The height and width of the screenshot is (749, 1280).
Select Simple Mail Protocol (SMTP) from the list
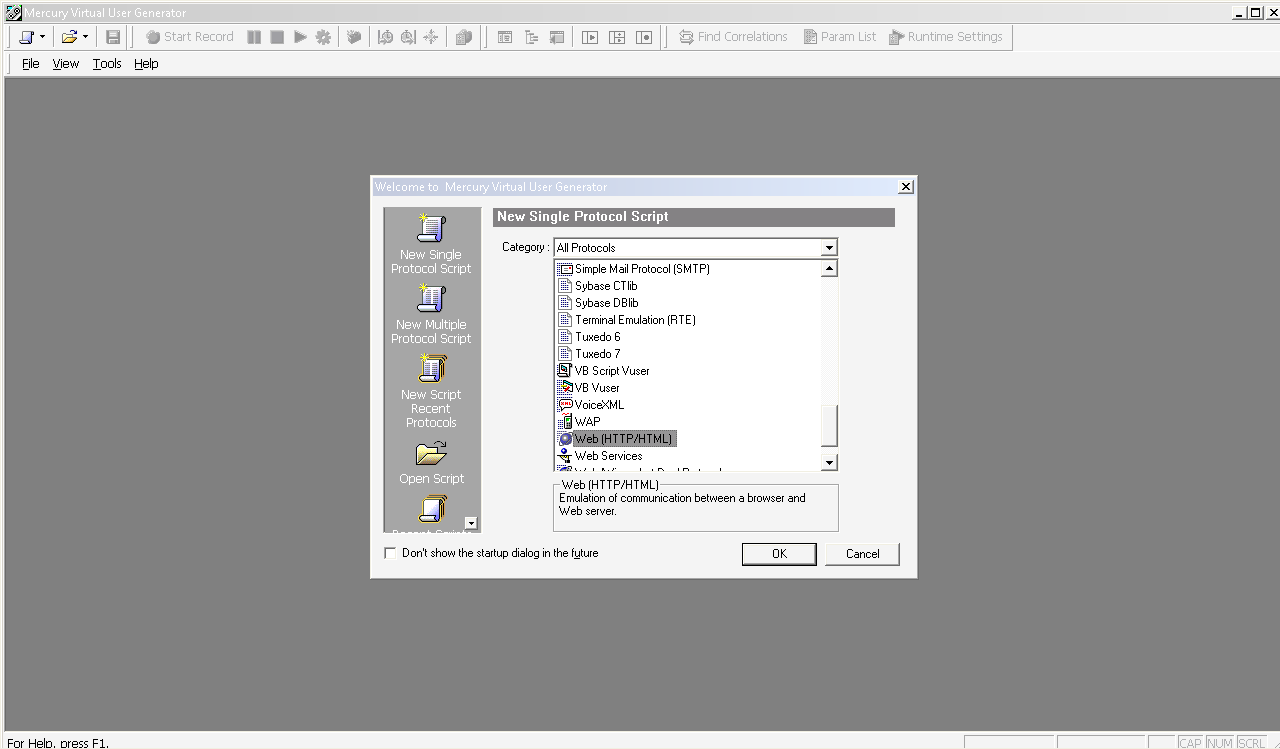[634, 269]
